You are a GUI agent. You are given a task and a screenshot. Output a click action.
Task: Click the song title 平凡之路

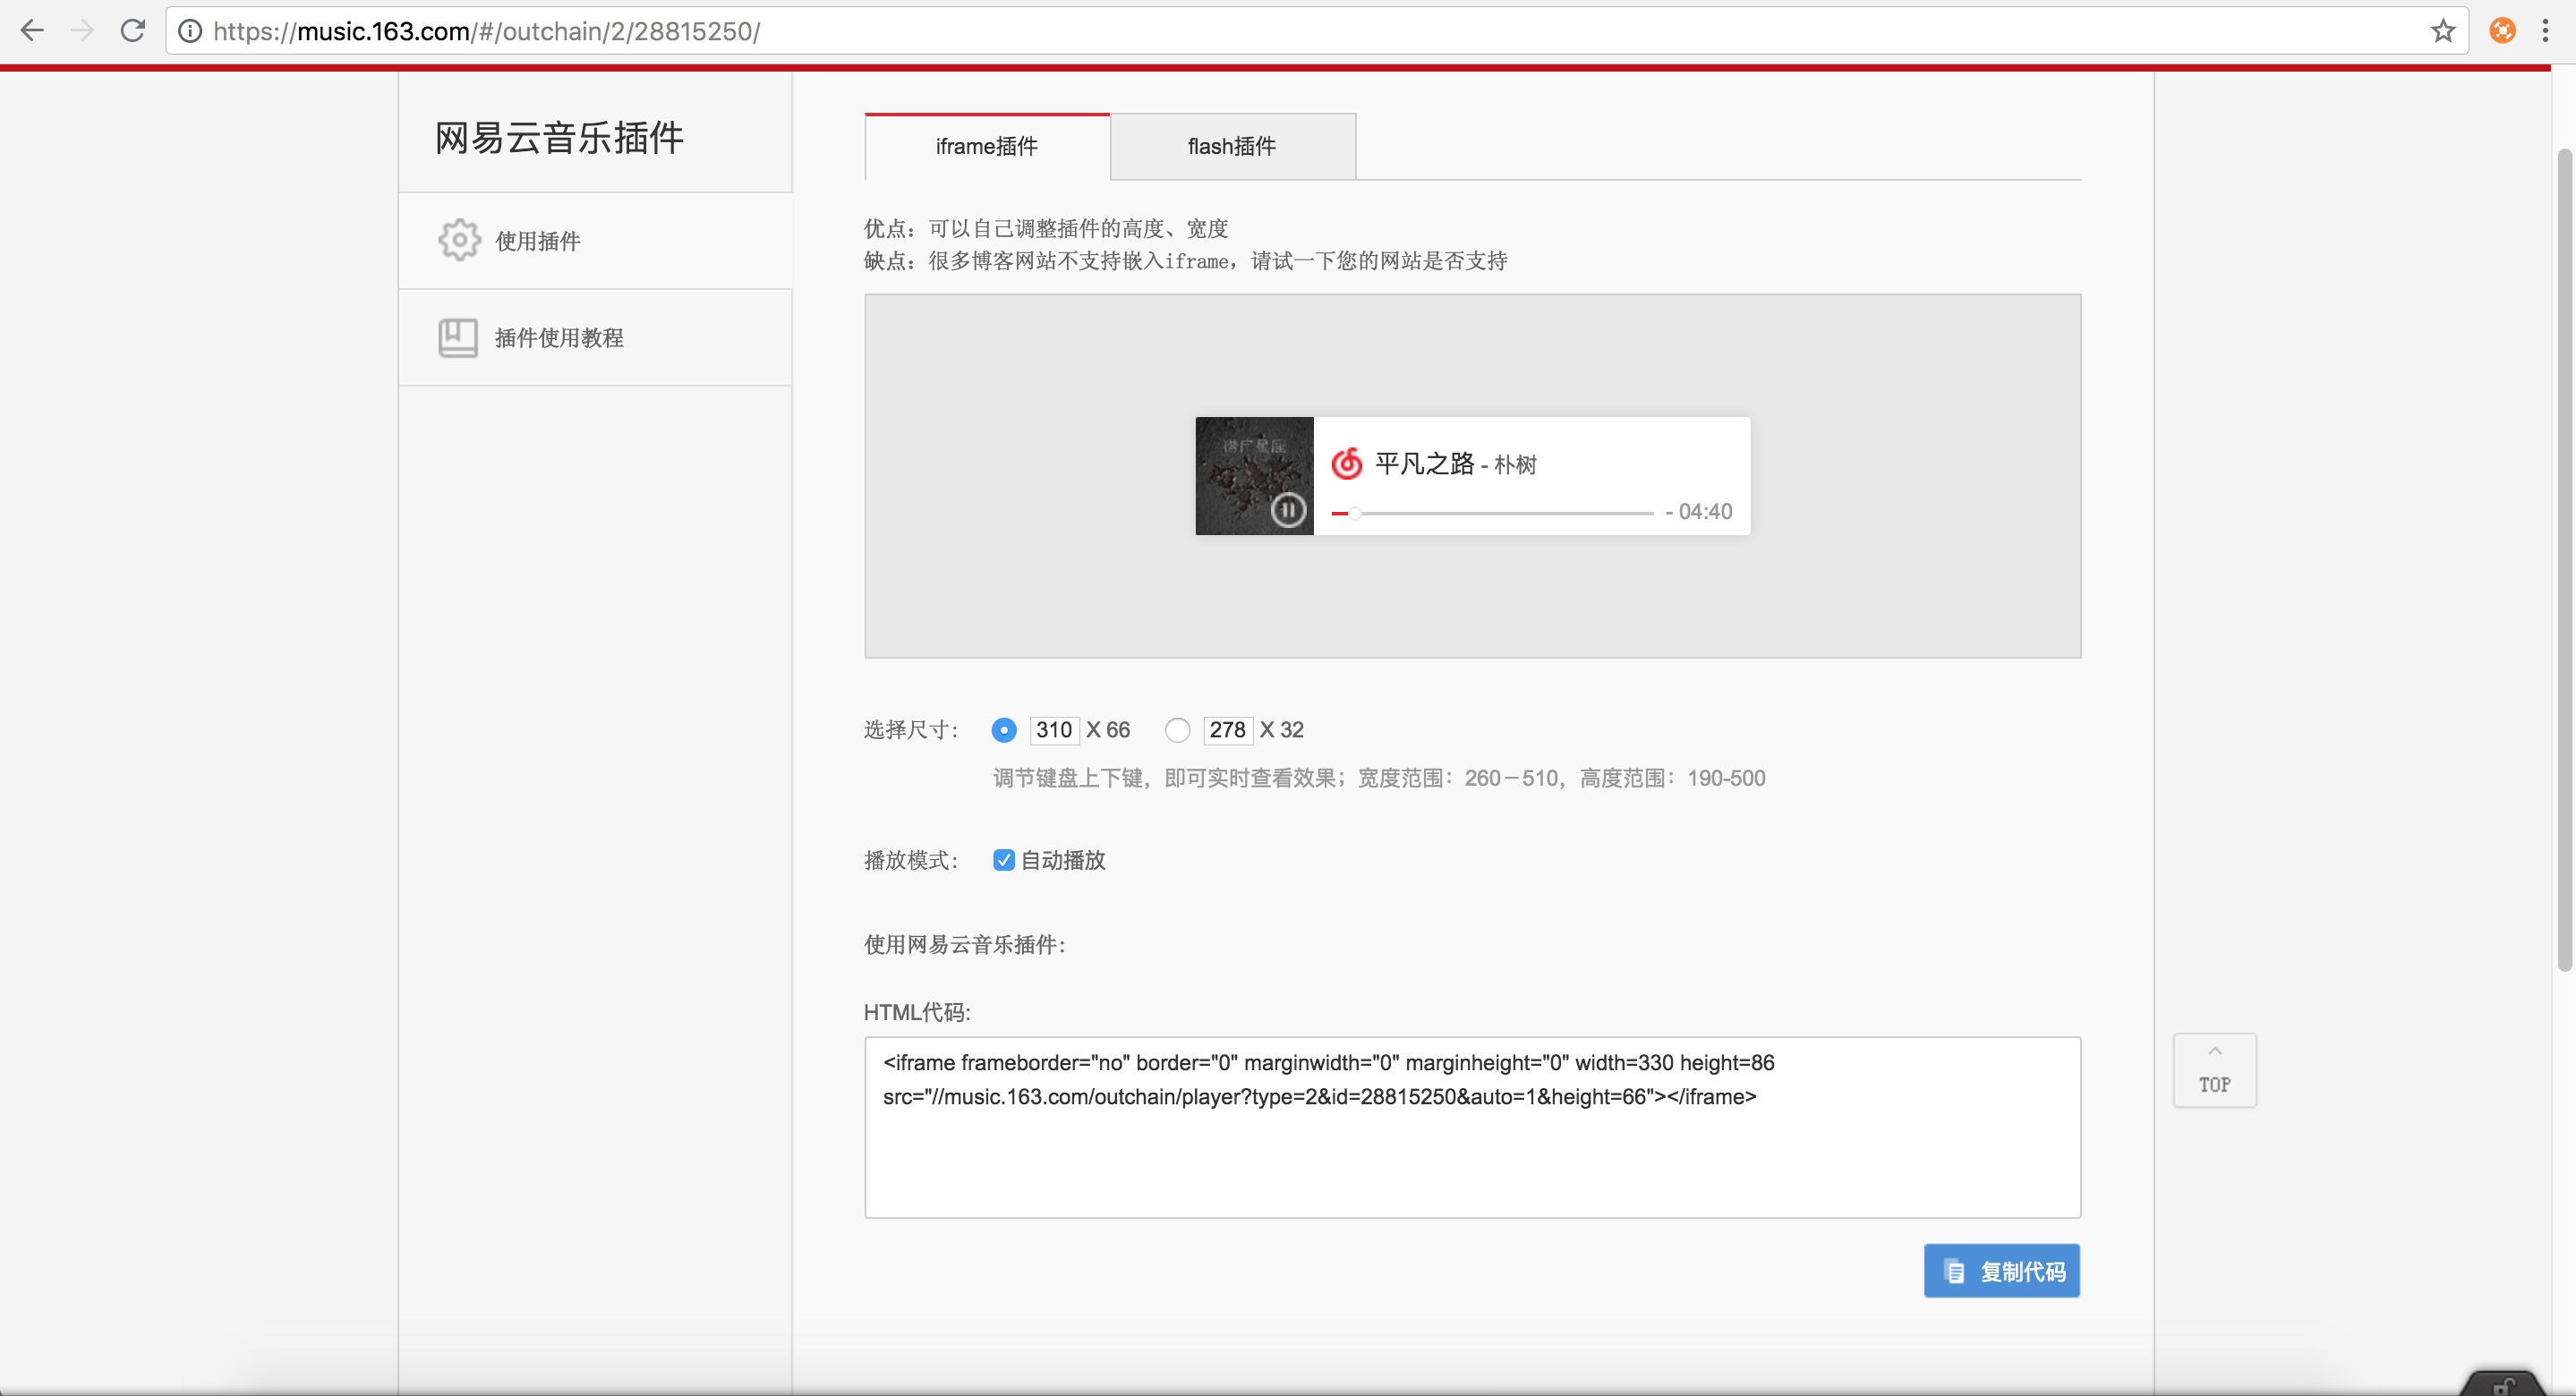[x=1424, y=464]
